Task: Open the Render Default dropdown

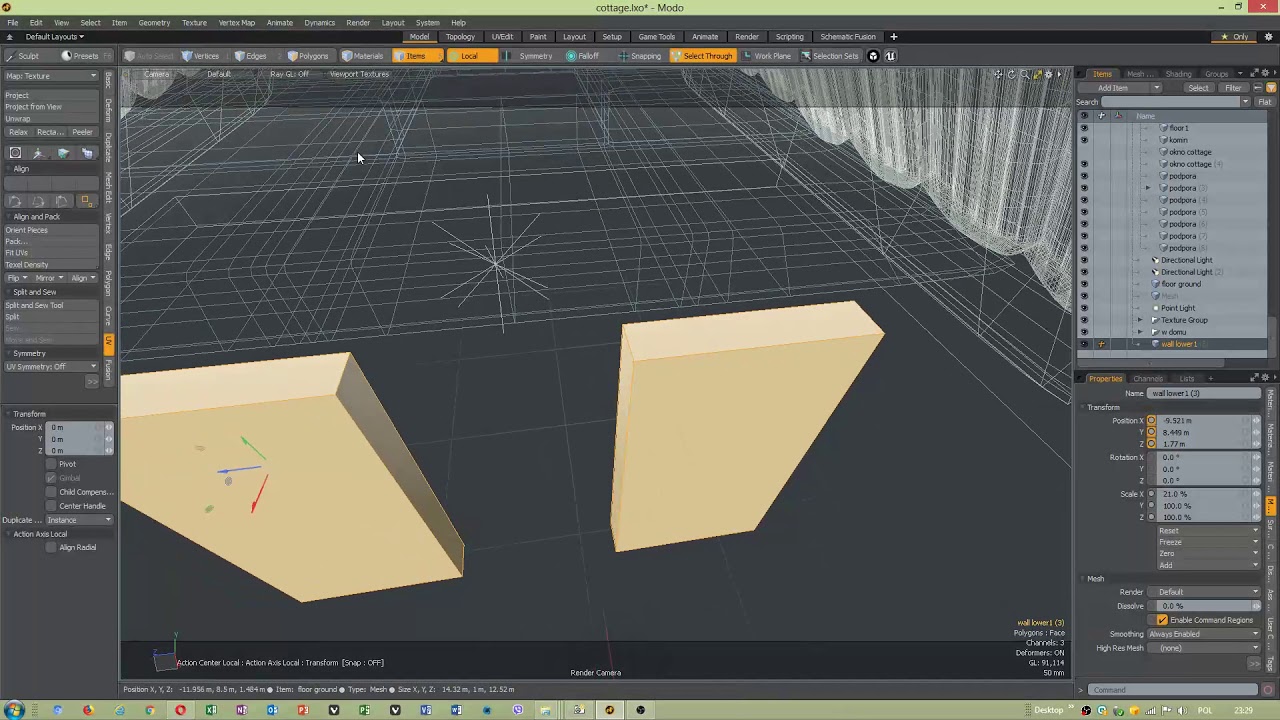Action: [1203, 592]
